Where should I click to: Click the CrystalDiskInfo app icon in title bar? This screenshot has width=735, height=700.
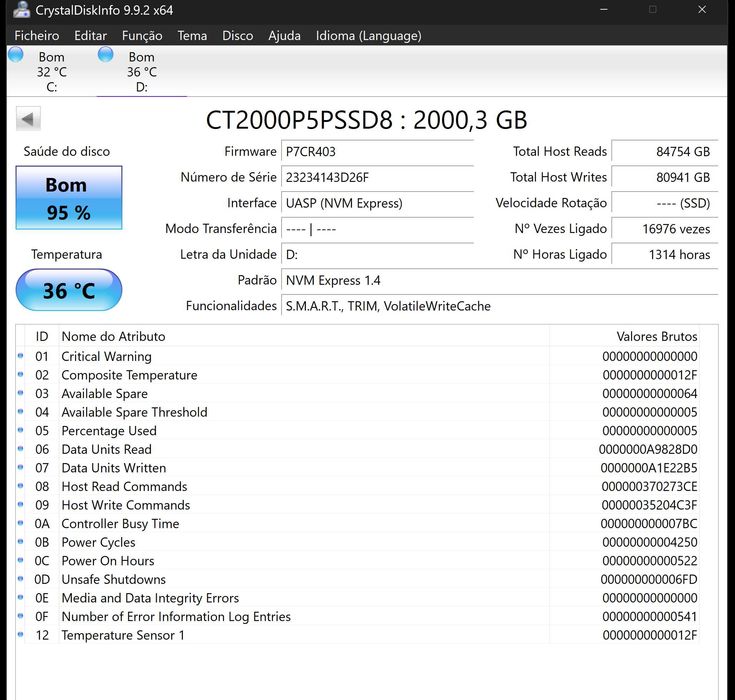(21, 10)
